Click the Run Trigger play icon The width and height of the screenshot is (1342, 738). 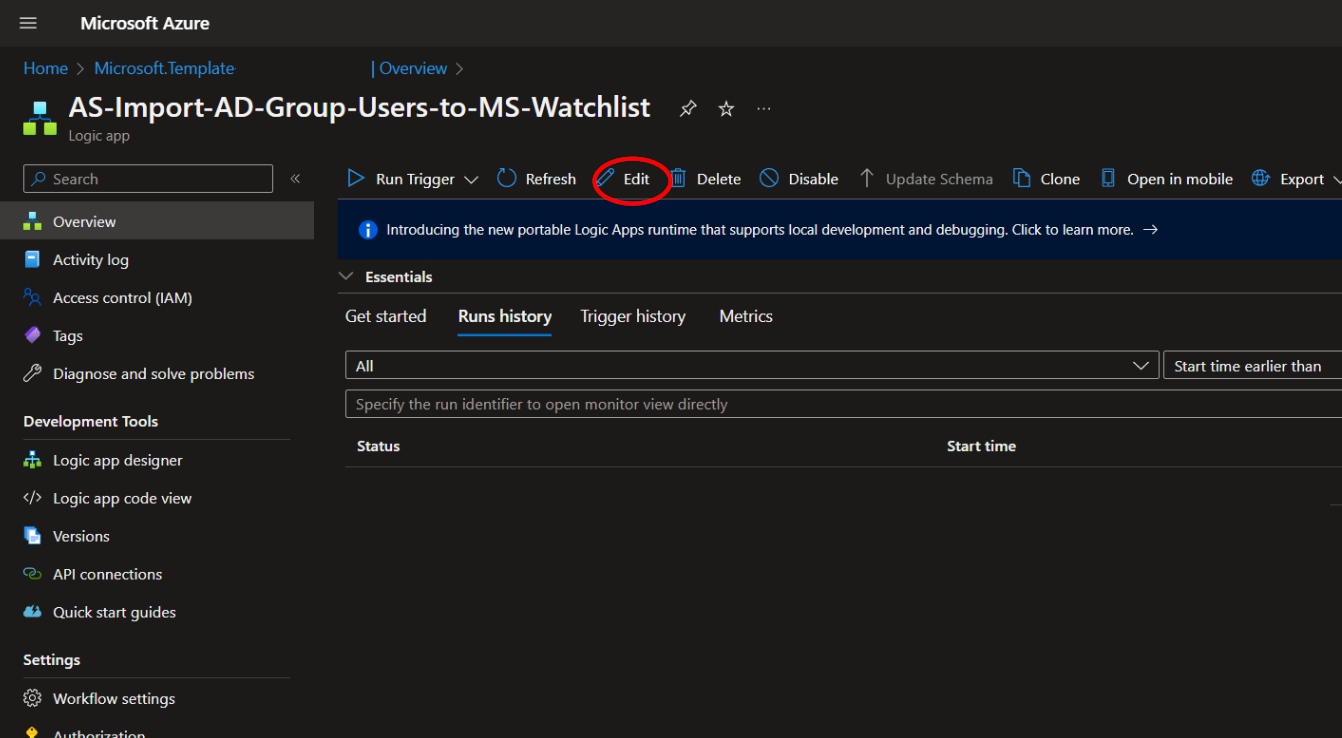(356, 178)
